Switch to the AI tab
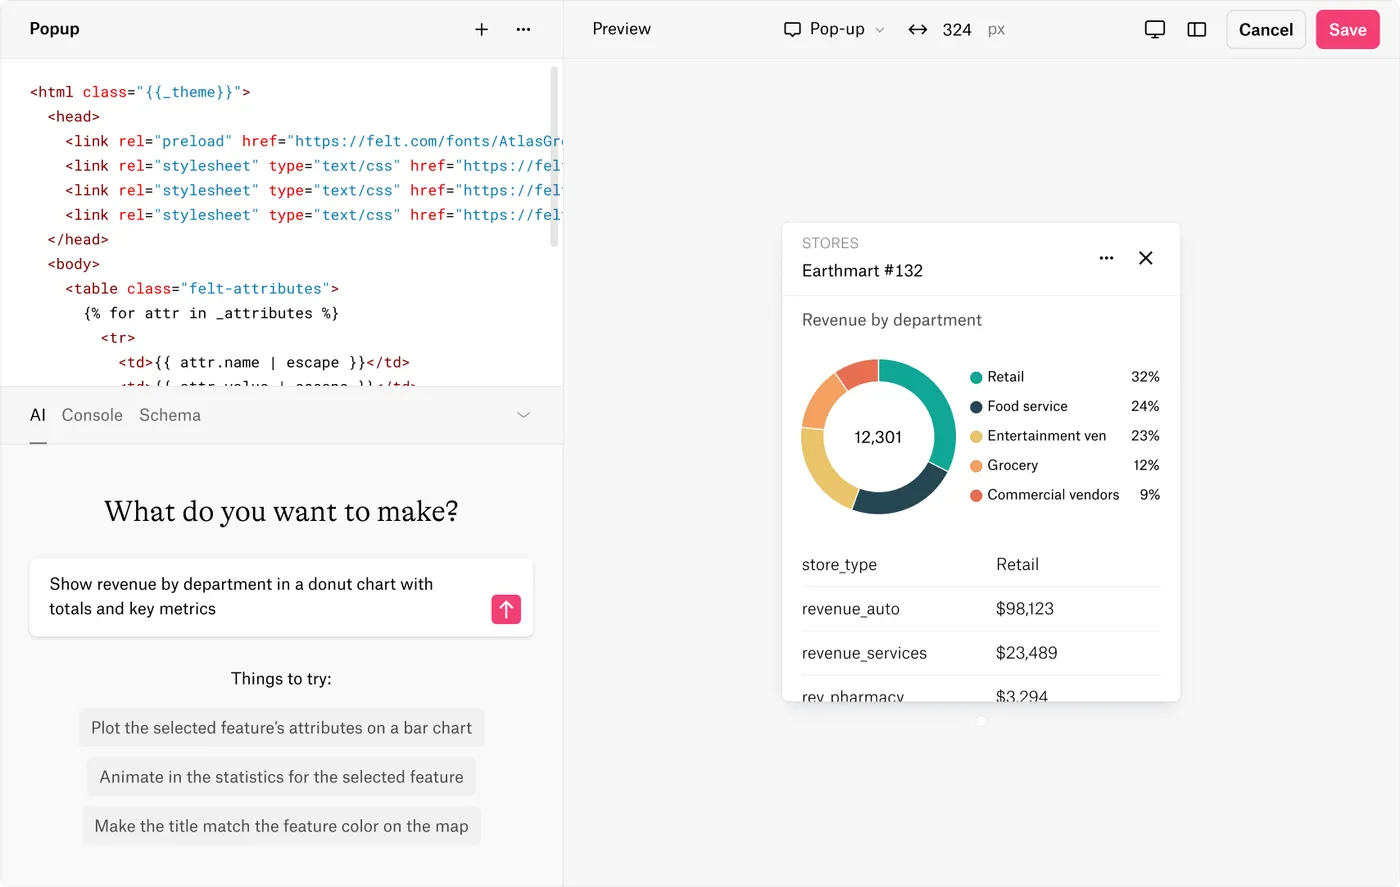 (38, 415)
